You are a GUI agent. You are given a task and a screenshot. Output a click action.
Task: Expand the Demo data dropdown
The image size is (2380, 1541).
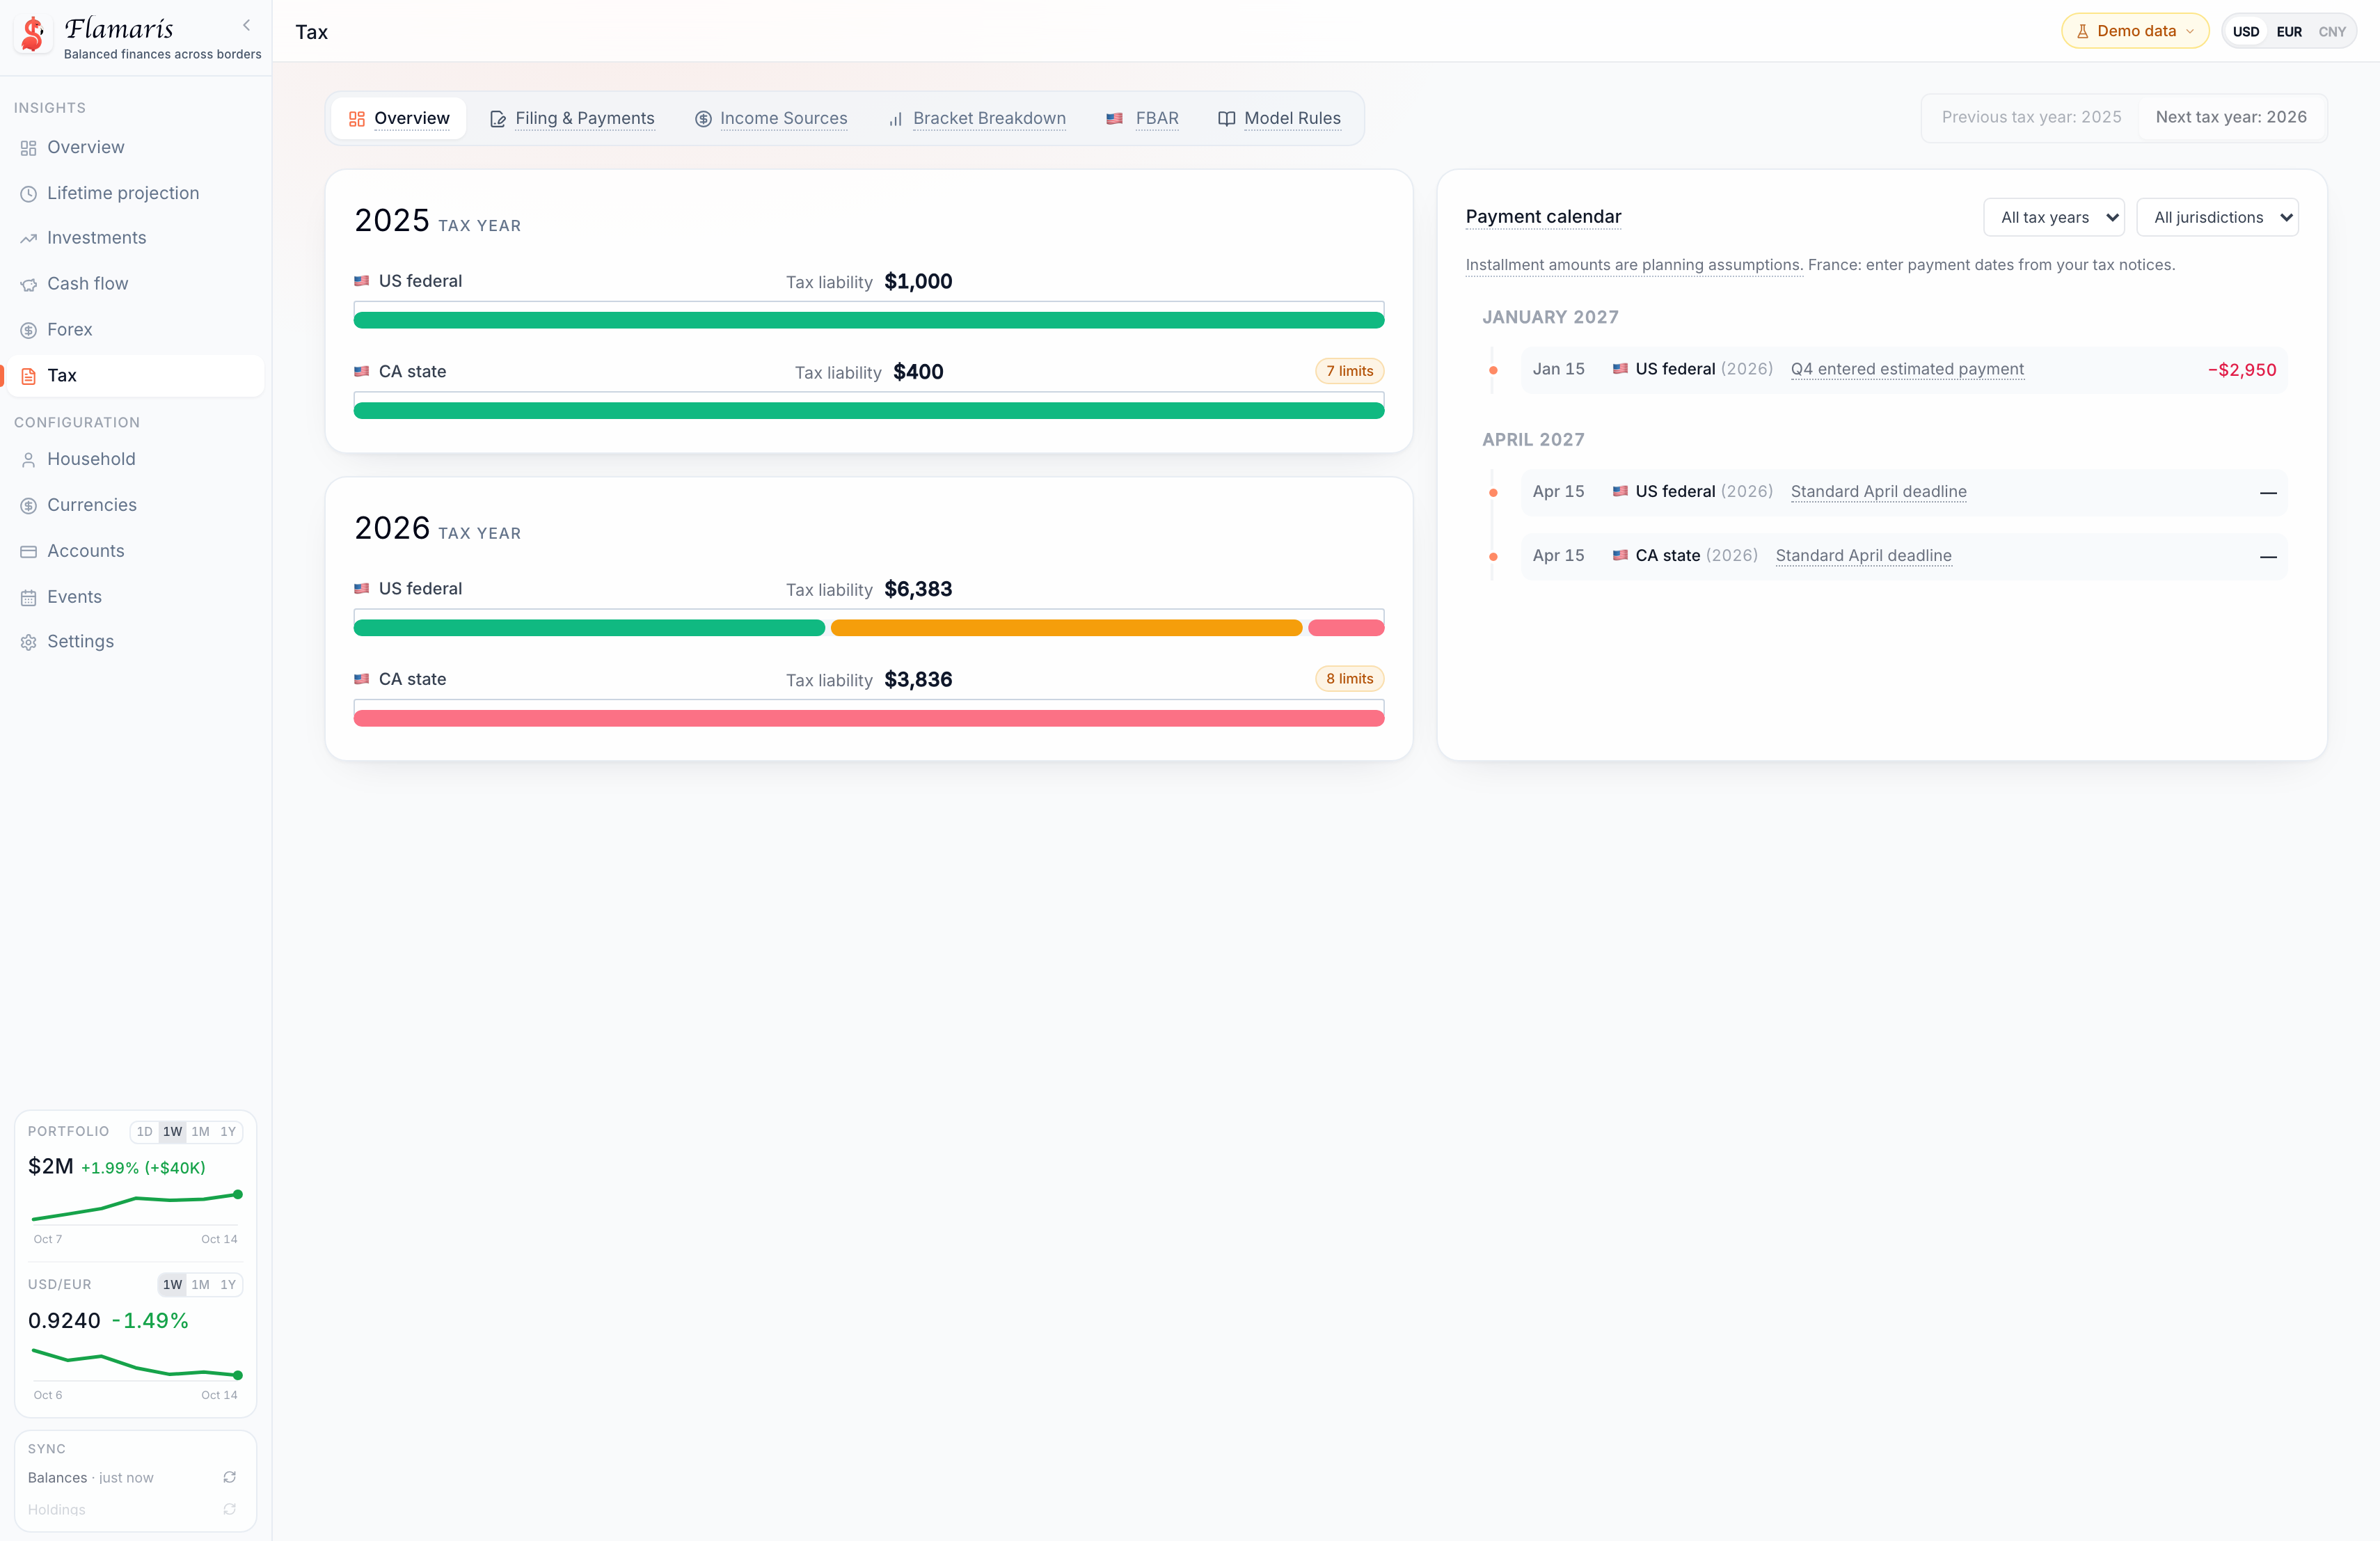pyautogui.click(x=2135, y=31)
